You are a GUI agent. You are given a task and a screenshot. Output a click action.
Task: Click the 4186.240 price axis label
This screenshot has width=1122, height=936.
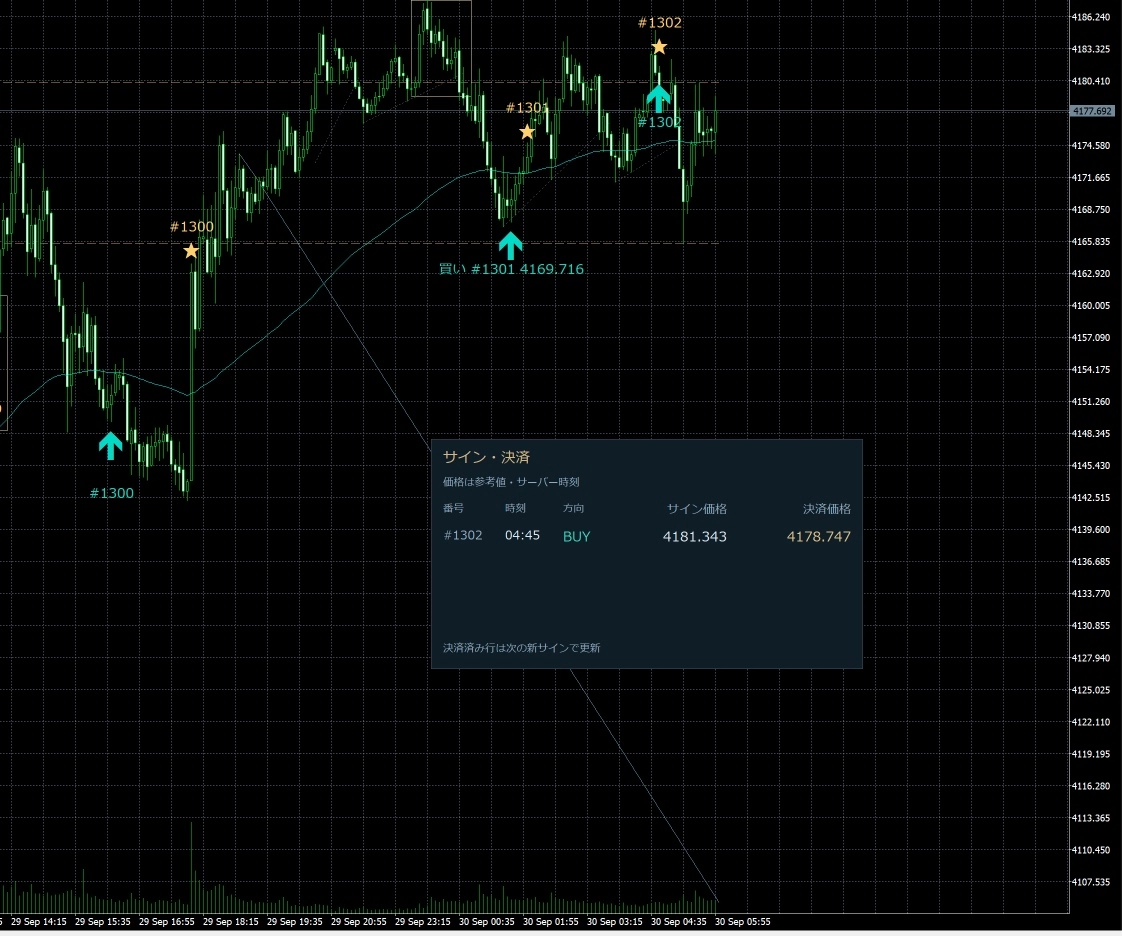(1091, 17)
